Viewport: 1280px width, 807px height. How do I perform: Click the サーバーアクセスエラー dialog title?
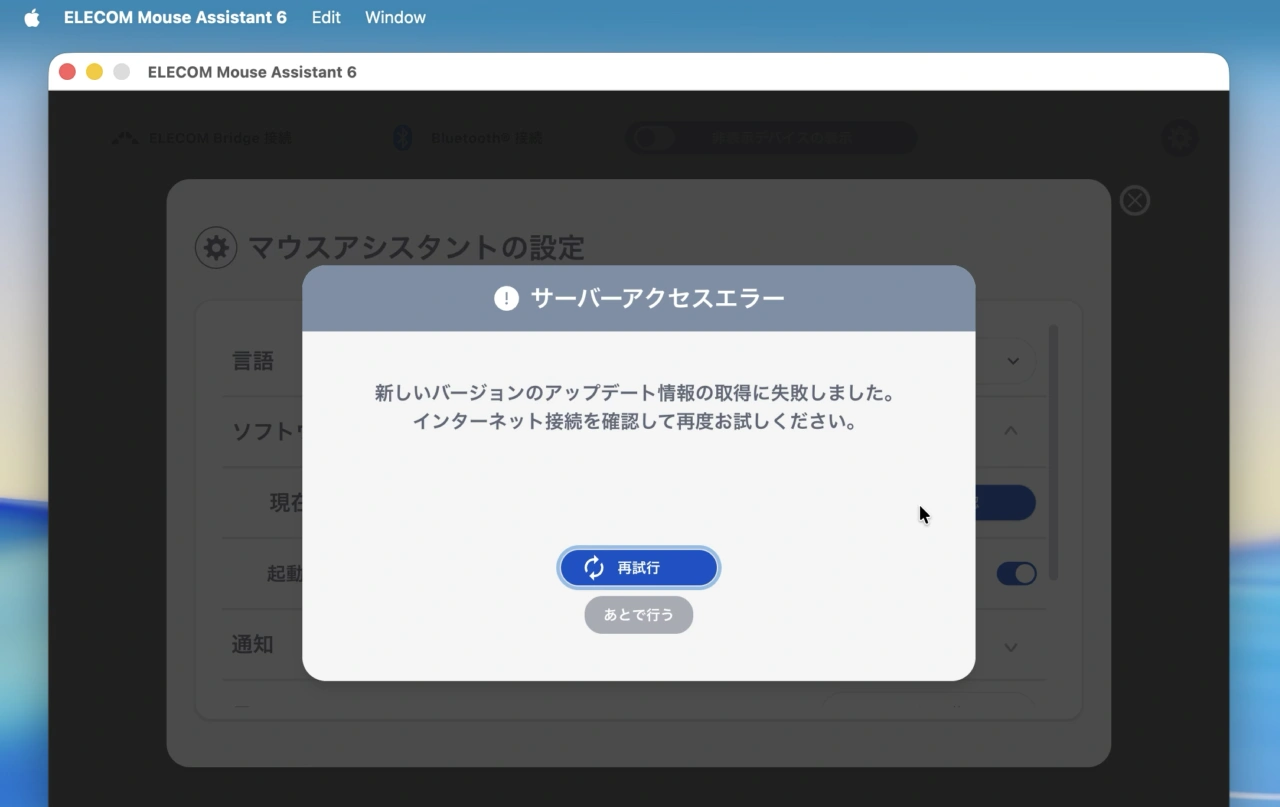(x=657, y=298)
